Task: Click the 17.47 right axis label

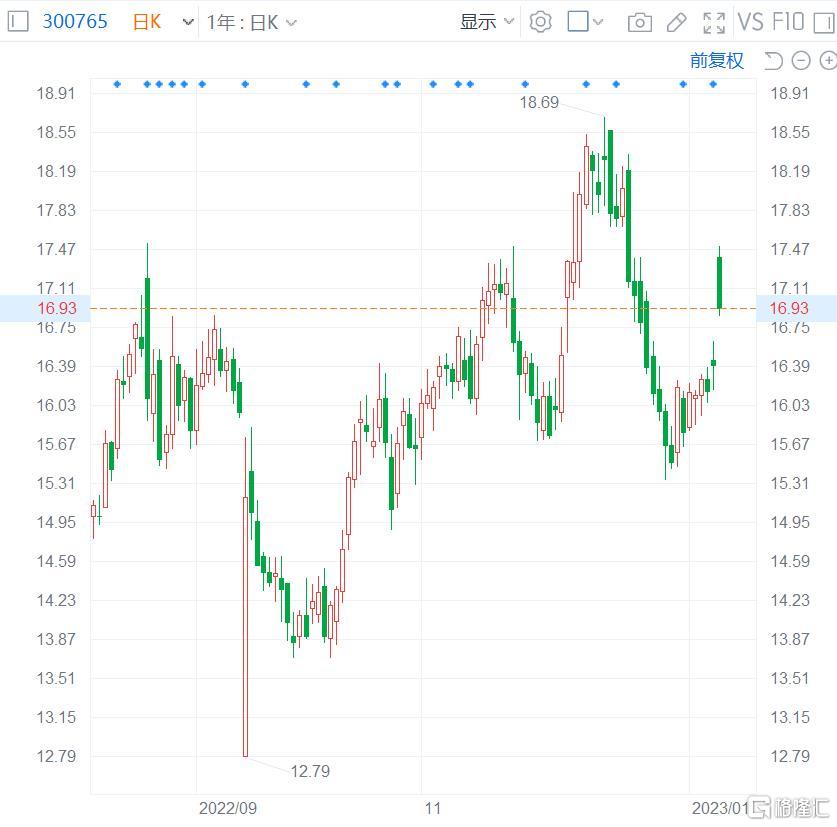Action: [x=789, y=249]
